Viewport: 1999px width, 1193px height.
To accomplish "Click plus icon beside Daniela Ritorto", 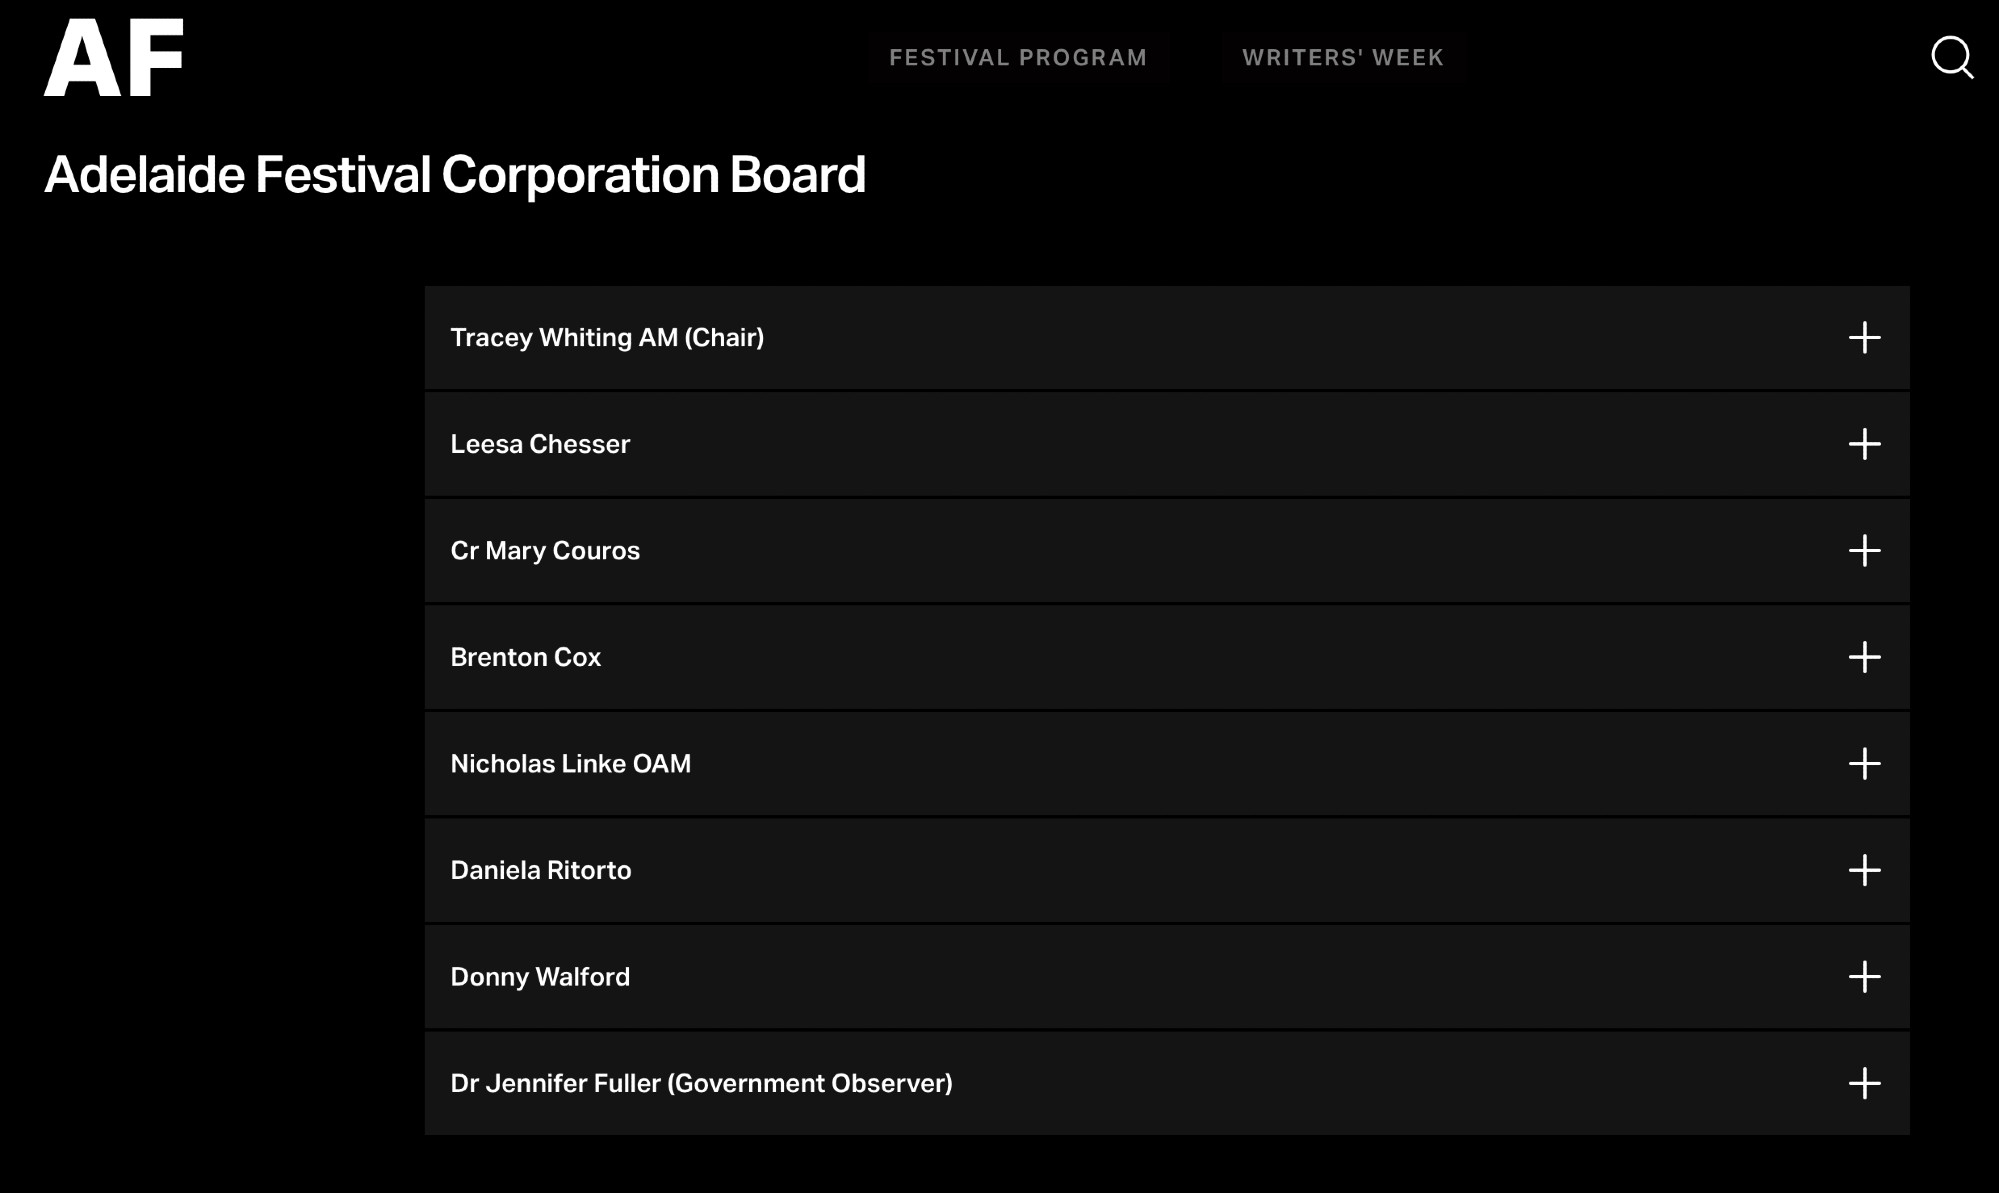I will point(1864,870).
